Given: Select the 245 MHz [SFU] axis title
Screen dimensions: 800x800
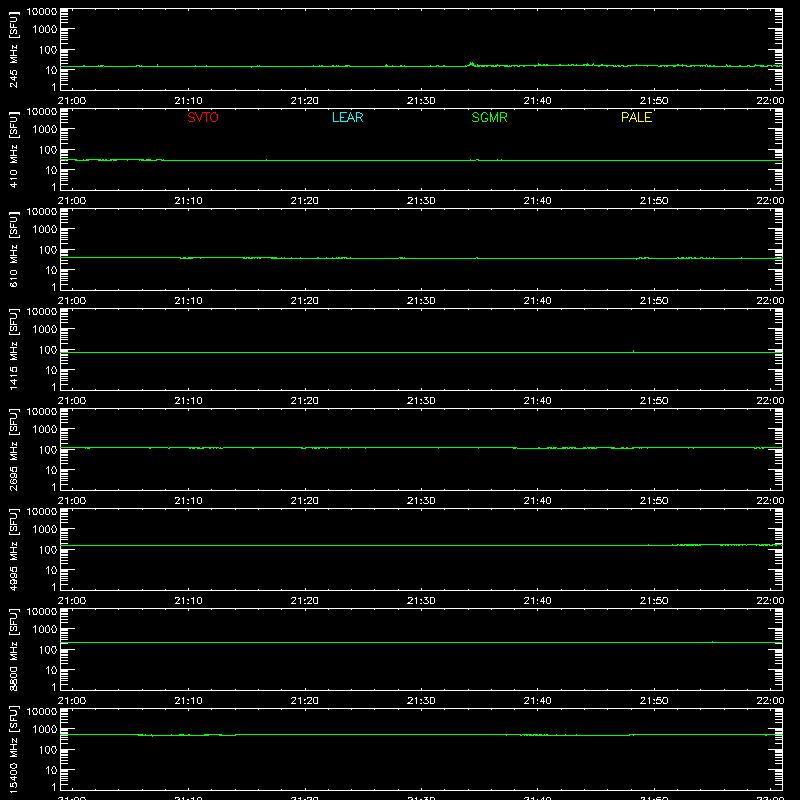Looking at the screenshot, I should click(x=14, y=49).
